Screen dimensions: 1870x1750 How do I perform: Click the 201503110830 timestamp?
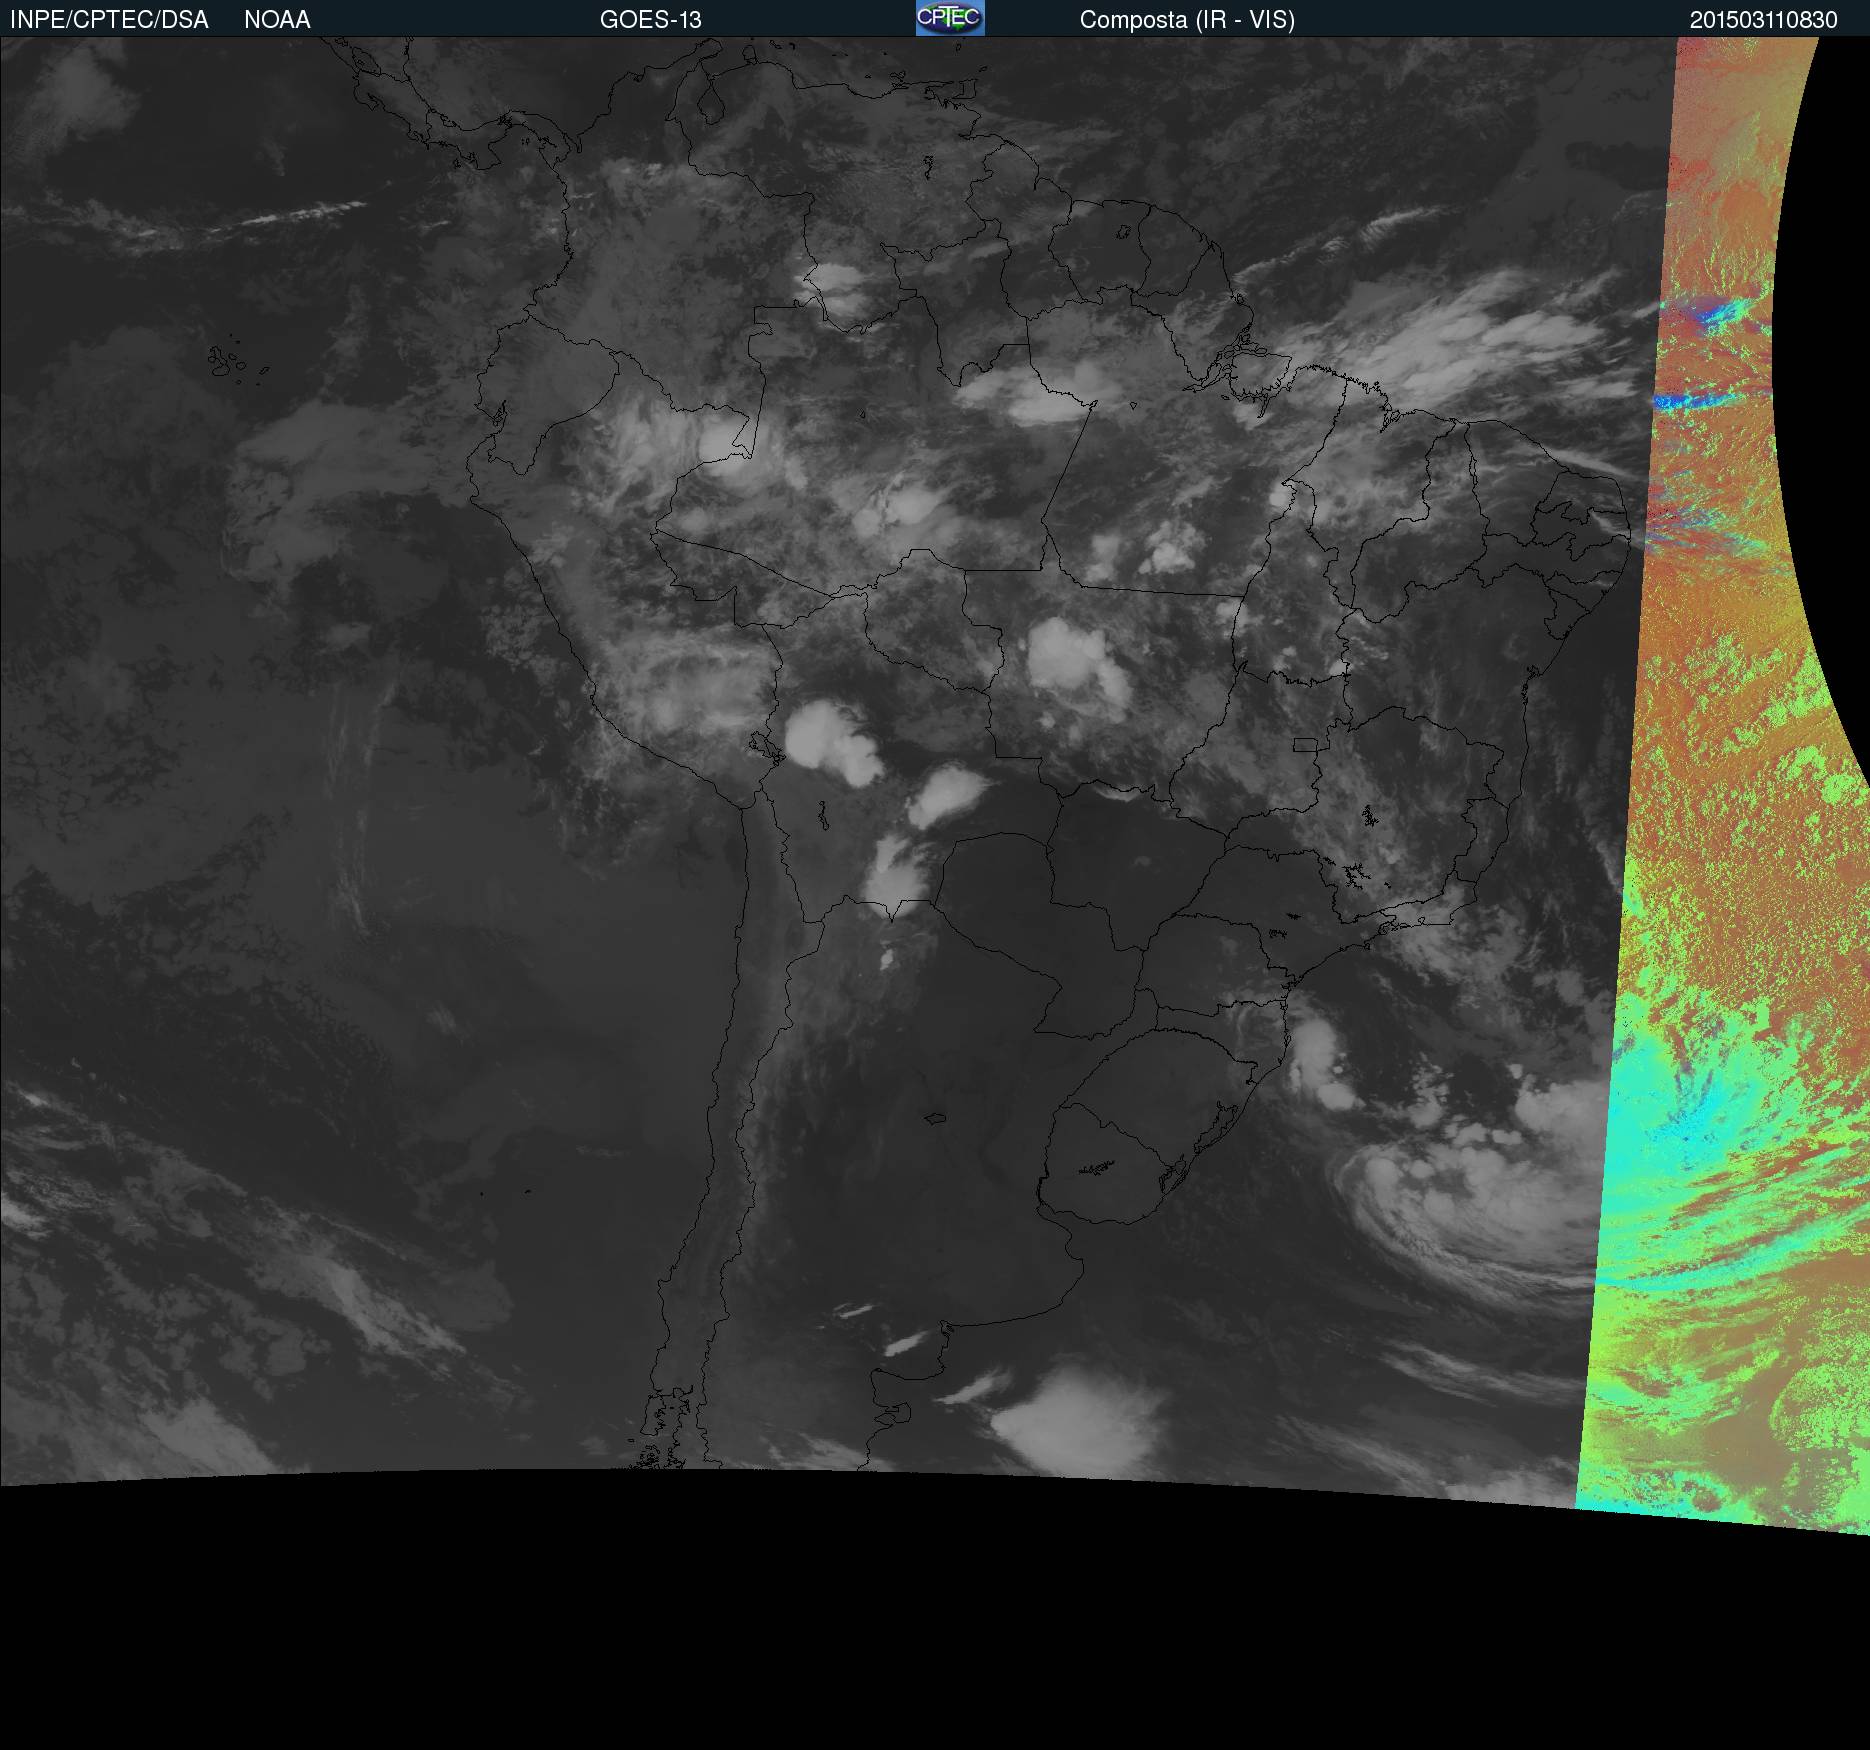click(1764, 20)
